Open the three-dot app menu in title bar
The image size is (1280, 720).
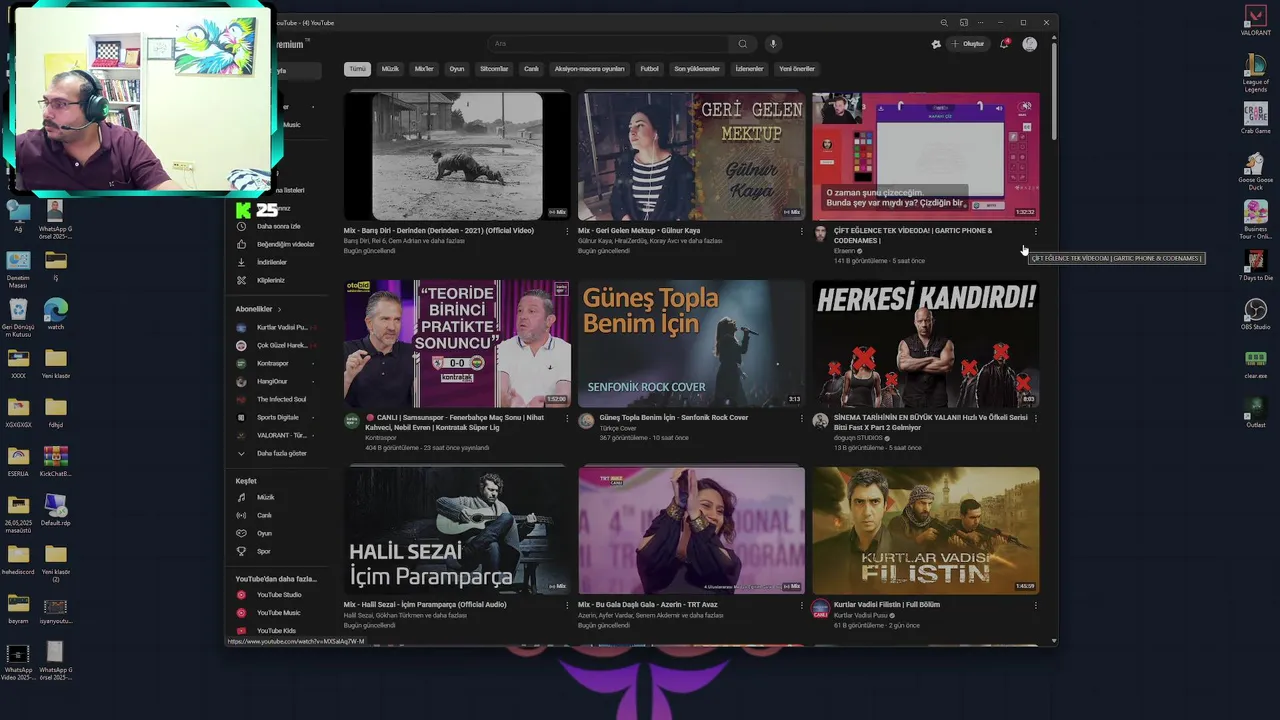(982, 22)
